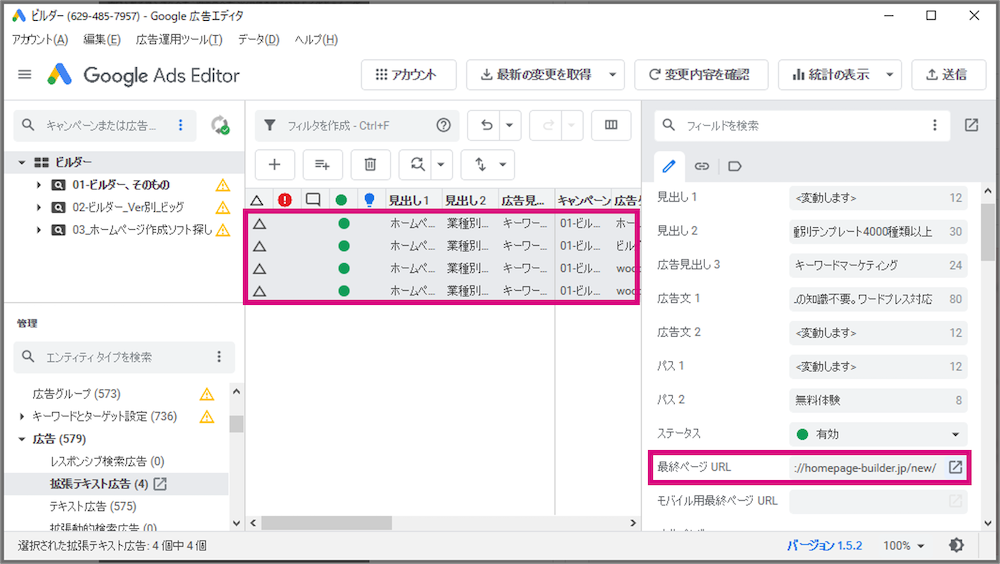
Task: Click the edit panel vertical scrollbar
Action: coord(987,232)
